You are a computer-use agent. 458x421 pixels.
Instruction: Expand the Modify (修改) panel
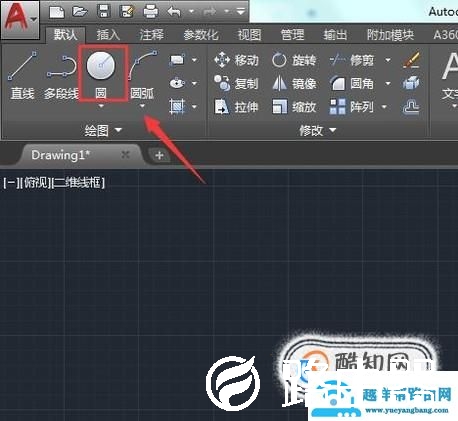point(317,130)
